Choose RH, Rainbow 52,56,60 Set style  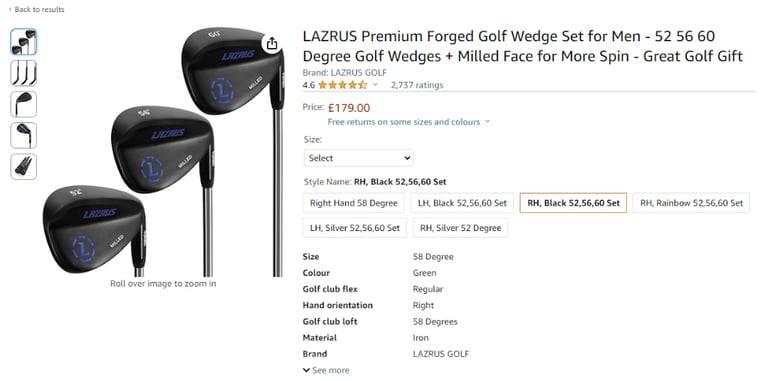[691, 203]
